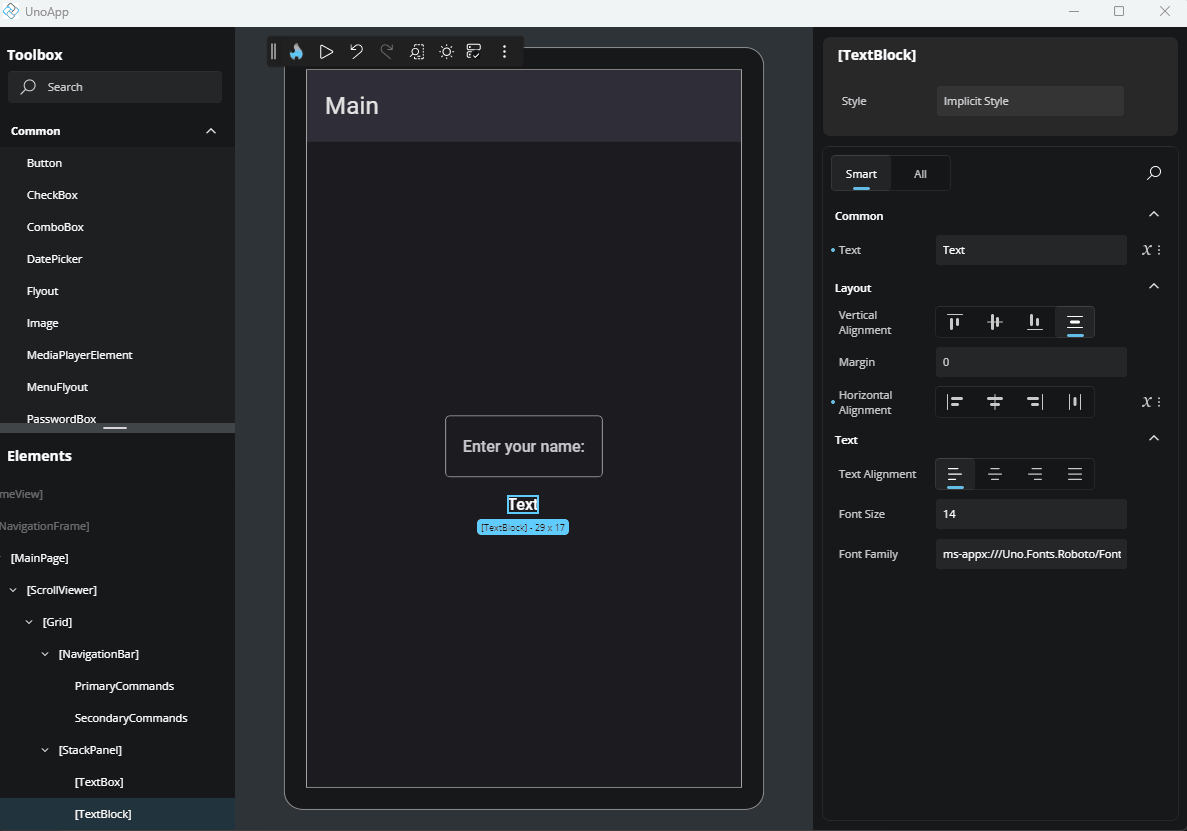Click the Undo arrow icon
This screenshot has width=1187, height=831.
[x=356, y=51]
